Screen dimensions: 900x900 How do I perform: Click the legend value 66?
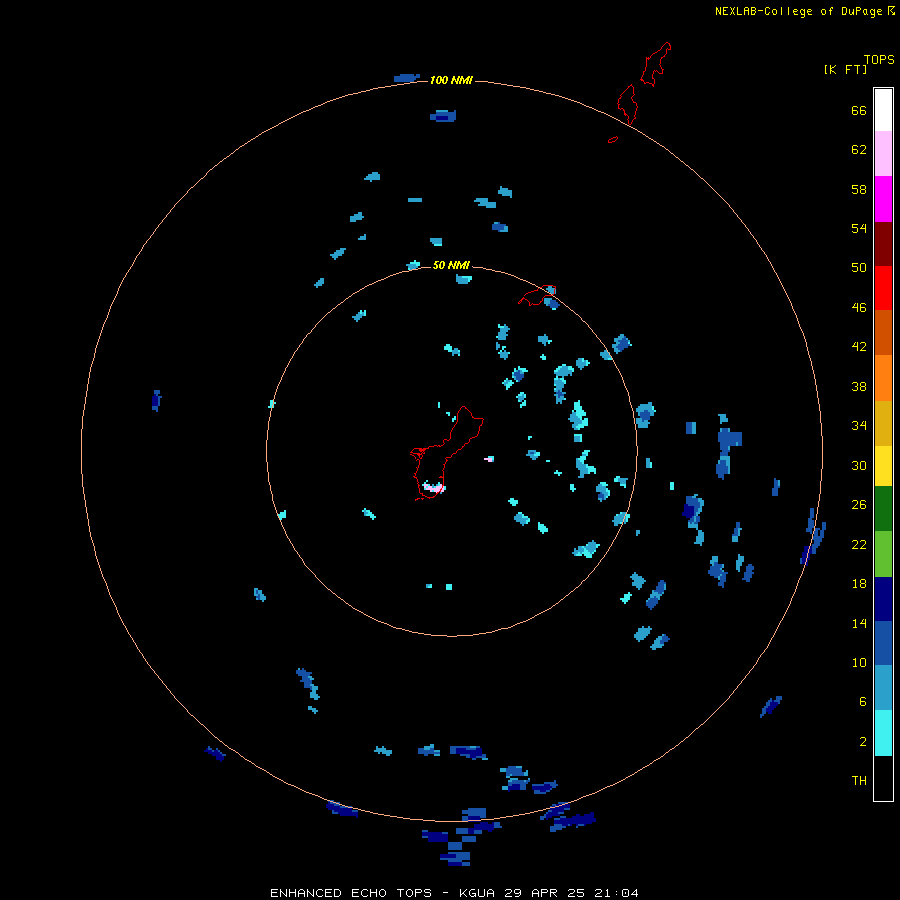click(859, 110)
